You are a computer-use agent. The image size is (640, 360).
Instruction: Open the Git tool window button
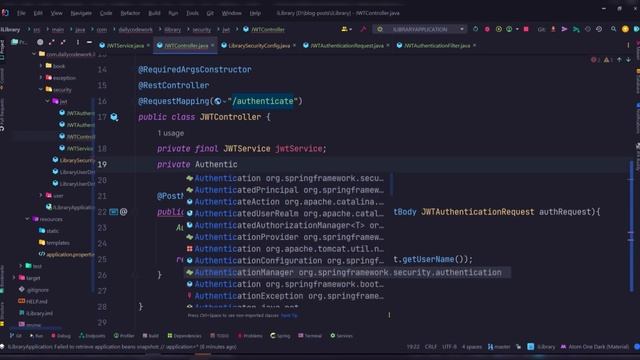click(x=16, y=336)
